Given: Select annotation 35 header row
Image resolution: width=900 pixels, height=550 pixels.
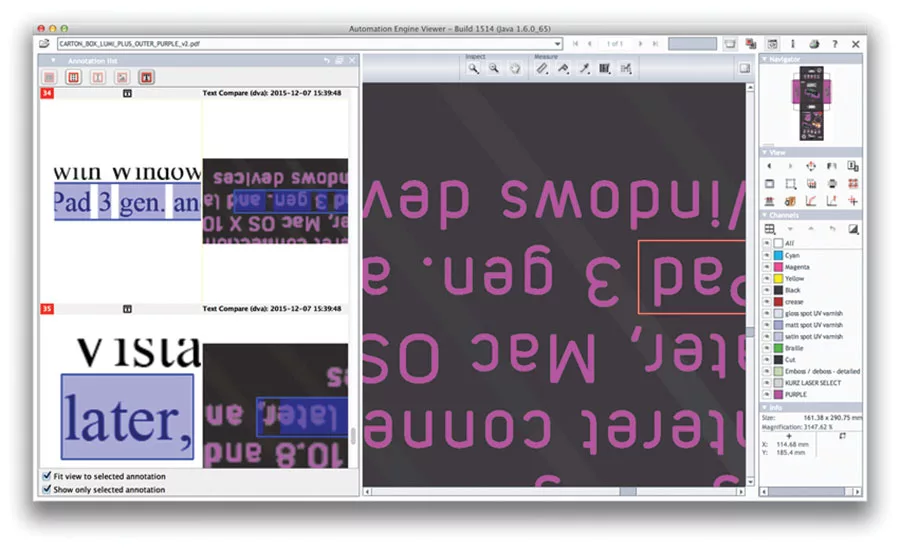Looking at the screenshot, I should click(194, 309).
